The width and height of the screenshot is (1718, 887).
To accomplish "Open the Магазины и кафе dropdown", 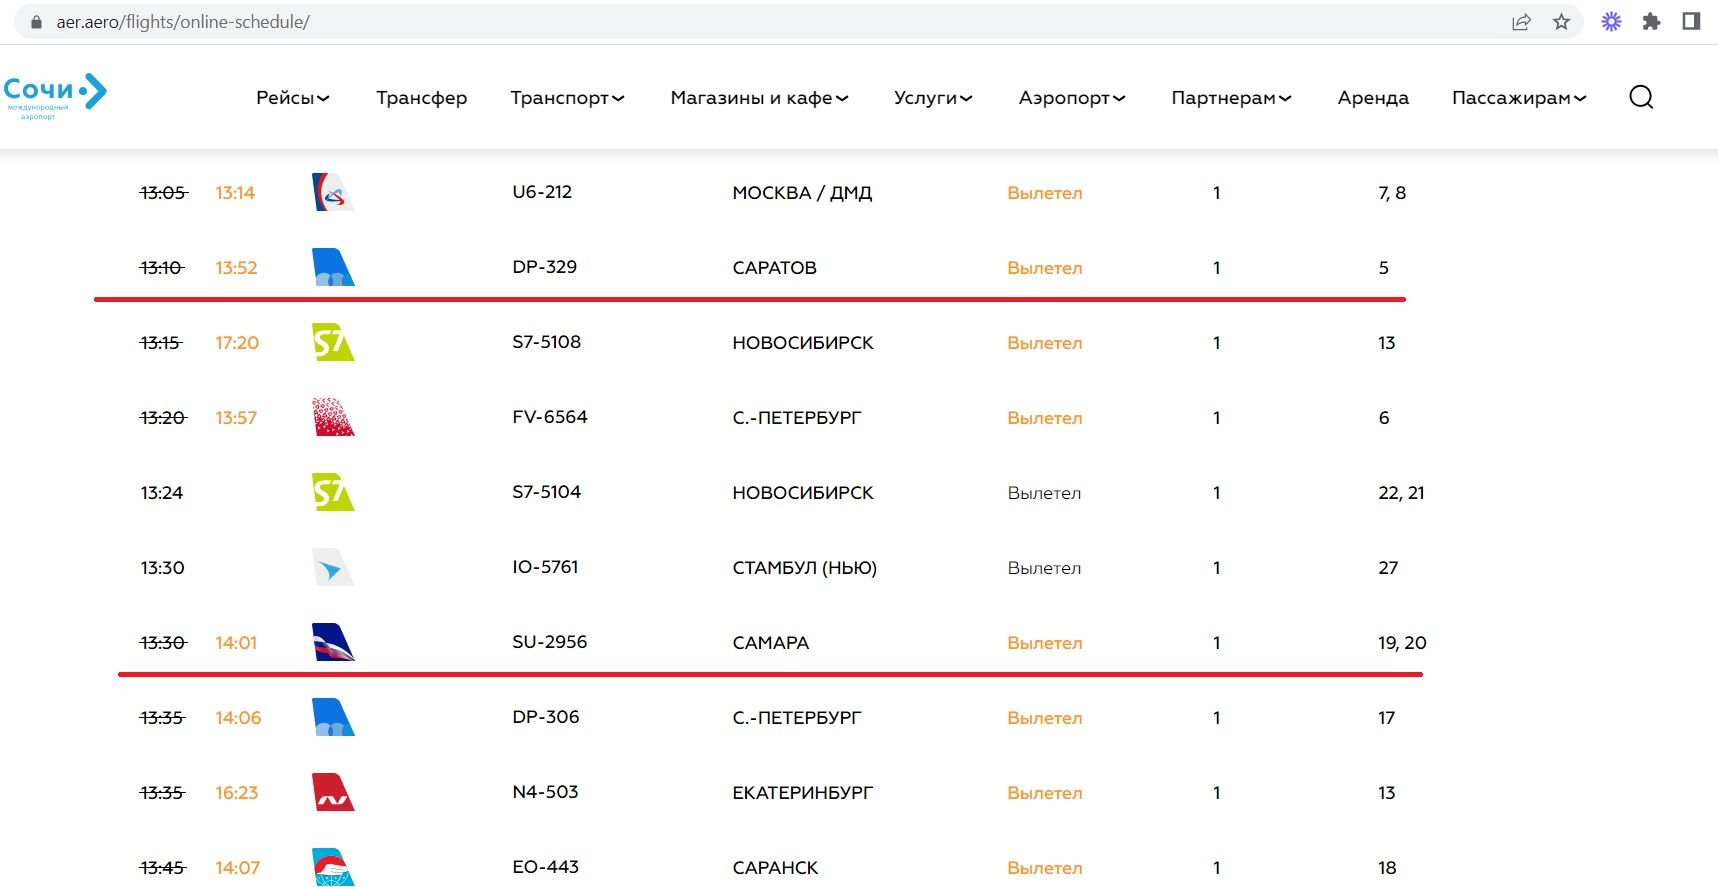I will tap(759, 98).
